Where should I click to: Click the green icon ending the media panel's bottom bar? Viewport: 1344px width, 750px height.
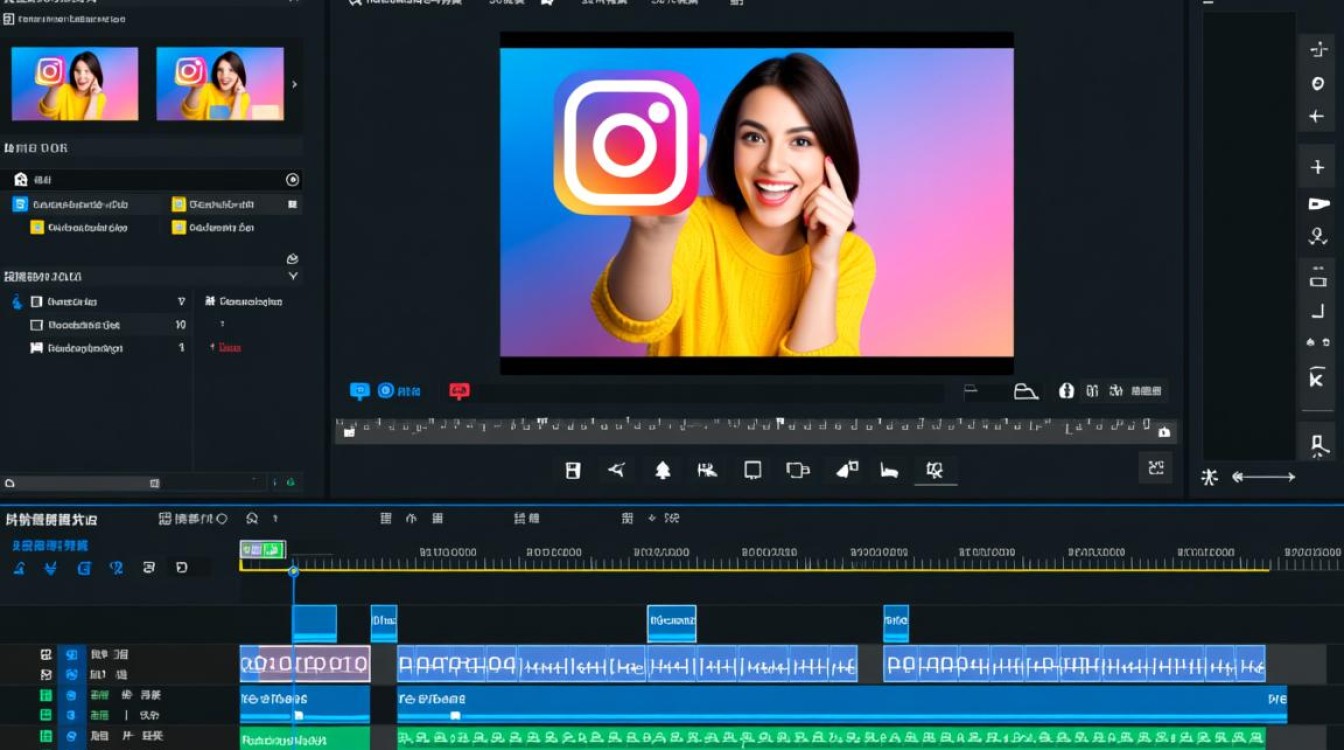tap(291, 483)
